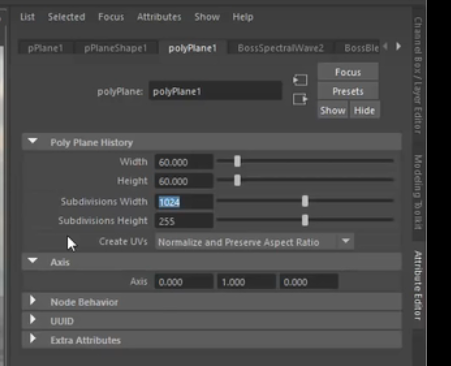Screen dimensions: 451x366
Task: Expand the UUID section
Action: tap(33, 320)
